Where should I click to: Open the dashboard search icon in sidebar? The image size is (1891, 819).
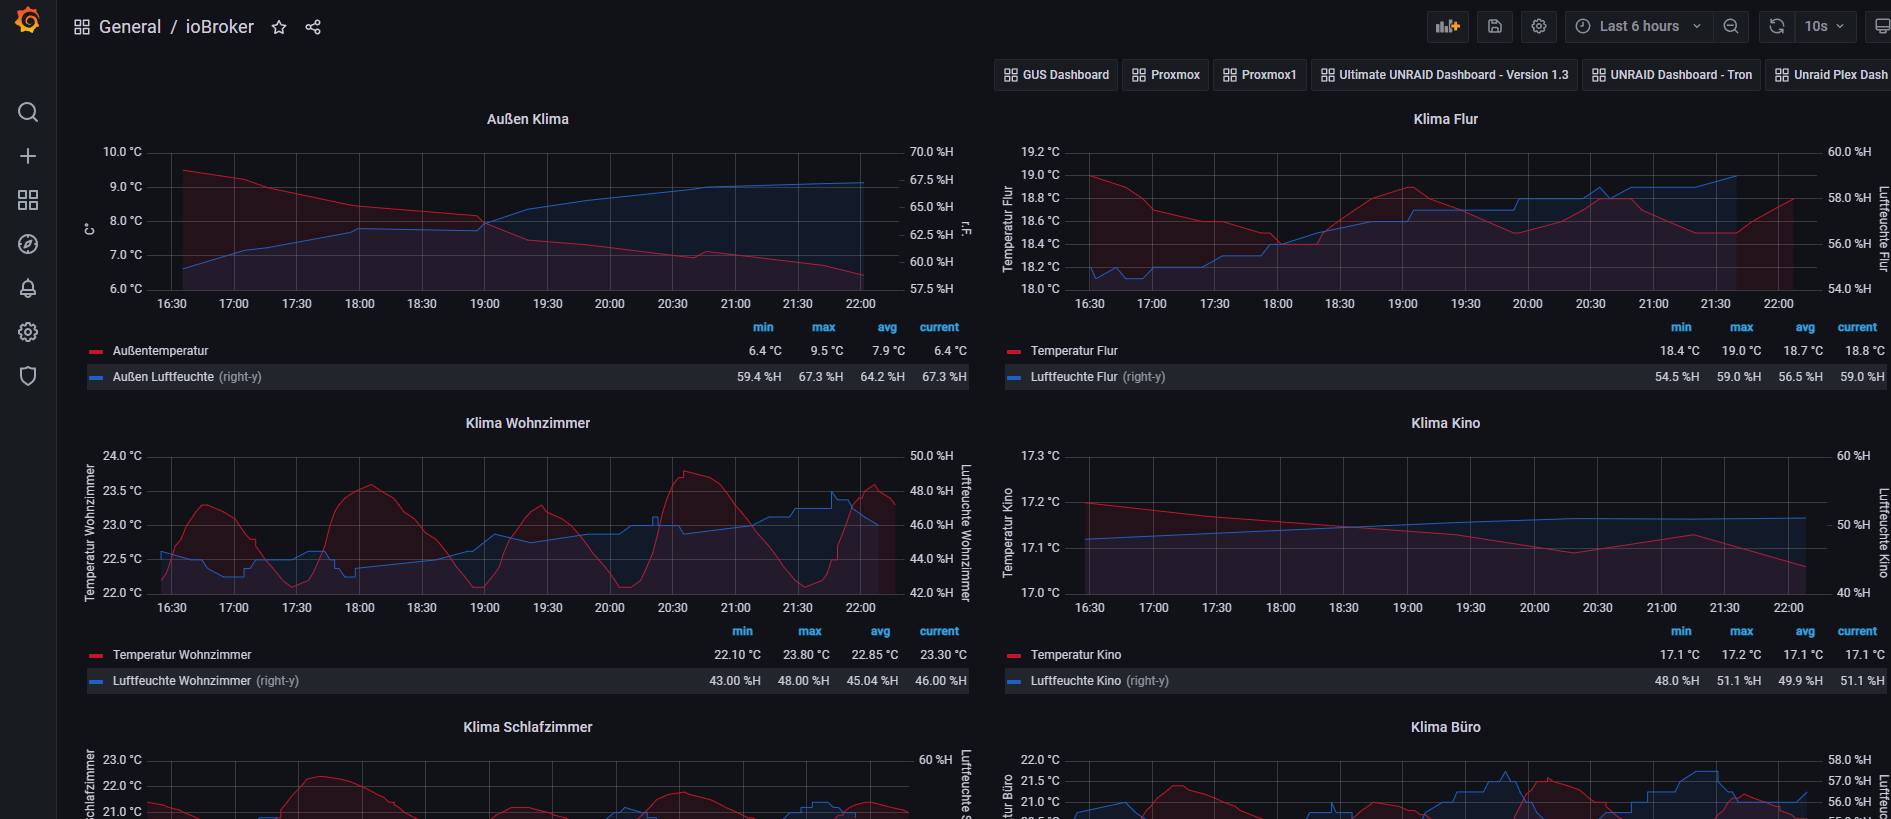click(28, 112)
